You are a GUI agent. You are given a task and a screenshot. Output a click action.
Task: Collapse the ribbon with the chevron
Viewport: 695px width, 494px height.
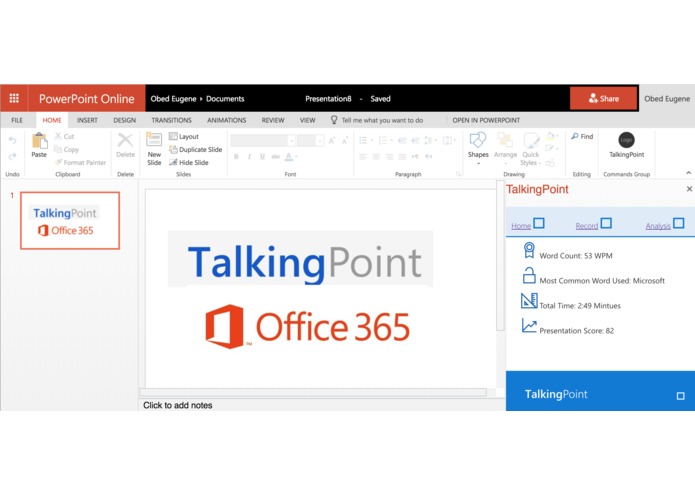(688, 172)
